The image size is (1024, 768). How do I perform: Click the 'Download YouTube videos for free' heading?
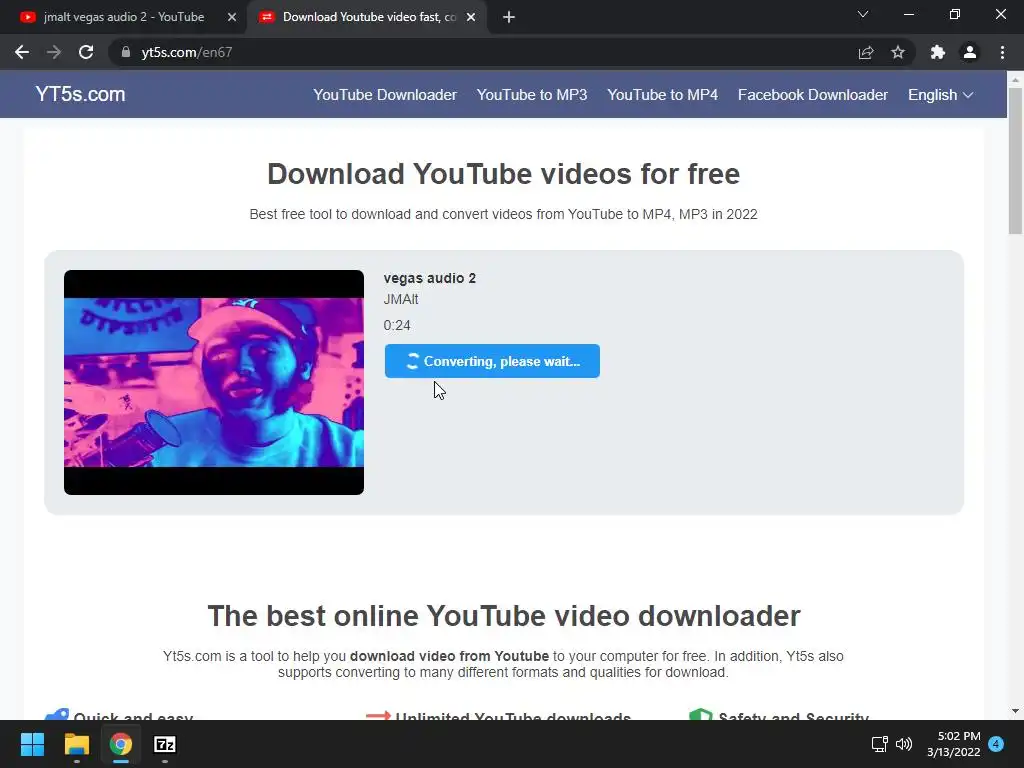504,174
